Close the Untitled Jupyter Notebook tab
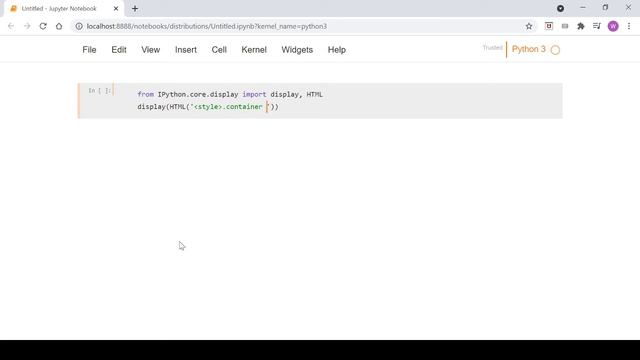The height and width of the screenshot is (360, 640). pyautogui.click(x=116, y=9)
